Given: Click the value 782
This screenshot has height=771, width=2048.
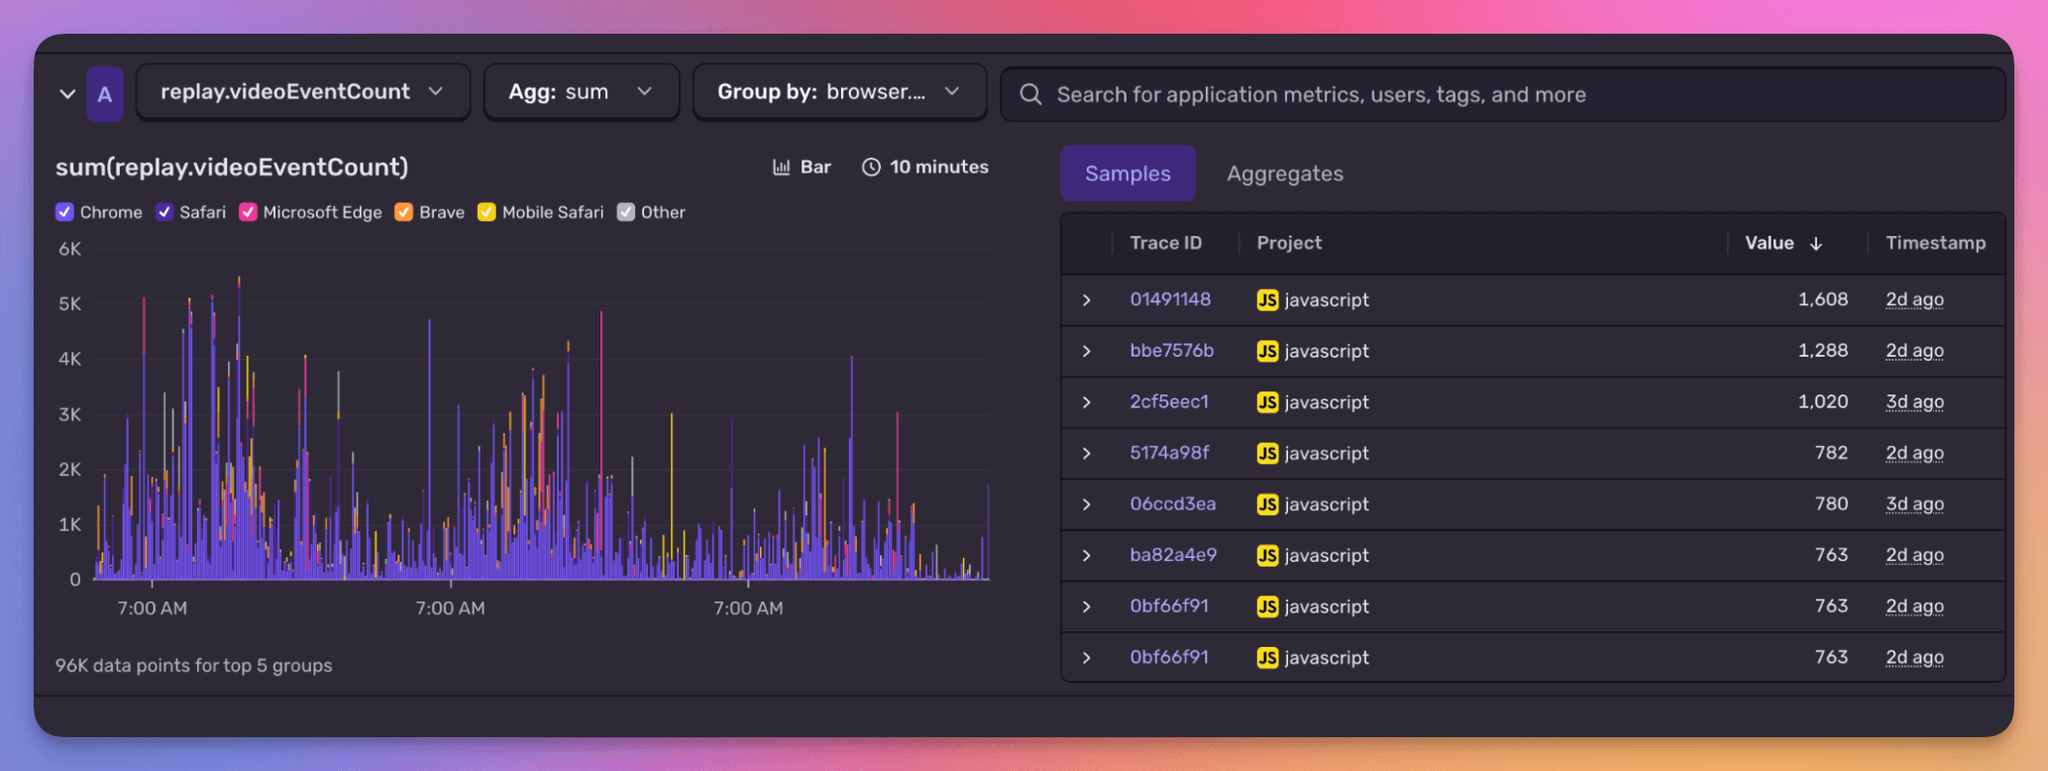Looking at the screenshot, I should (1831, 452).
